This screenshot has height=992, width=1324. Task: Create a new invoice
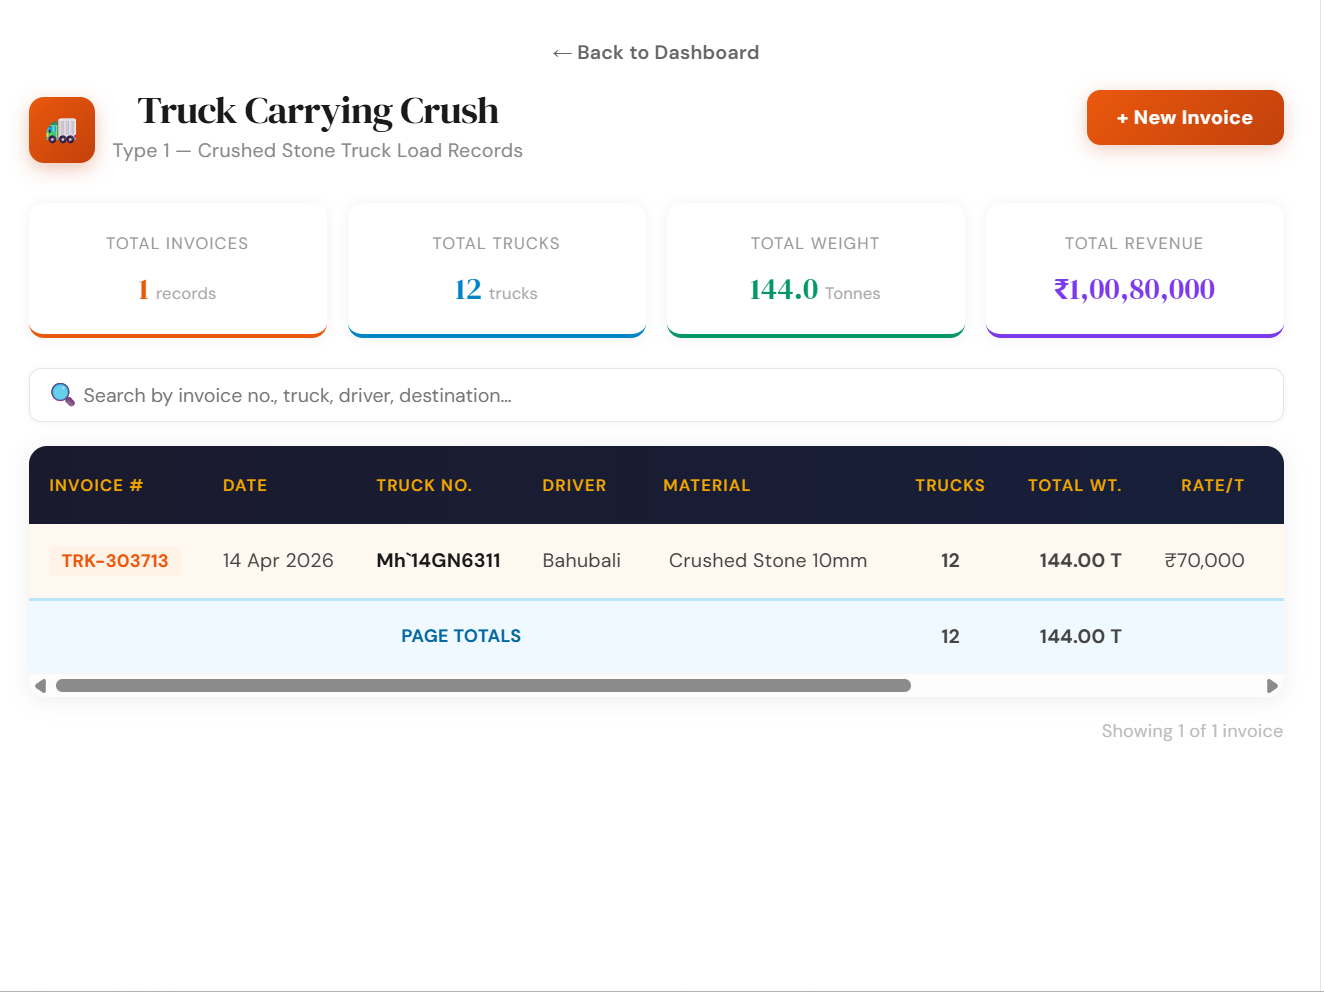point(1185,118)
